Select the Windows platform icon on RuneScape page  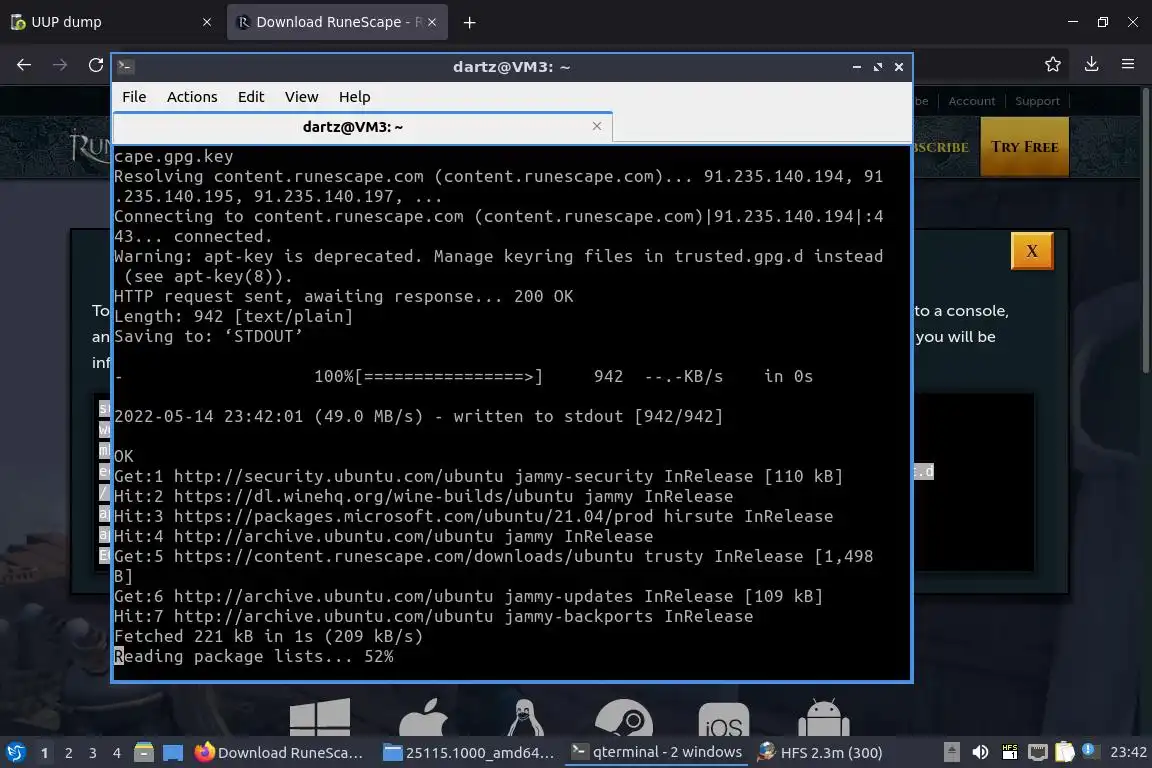click(320, 717)
